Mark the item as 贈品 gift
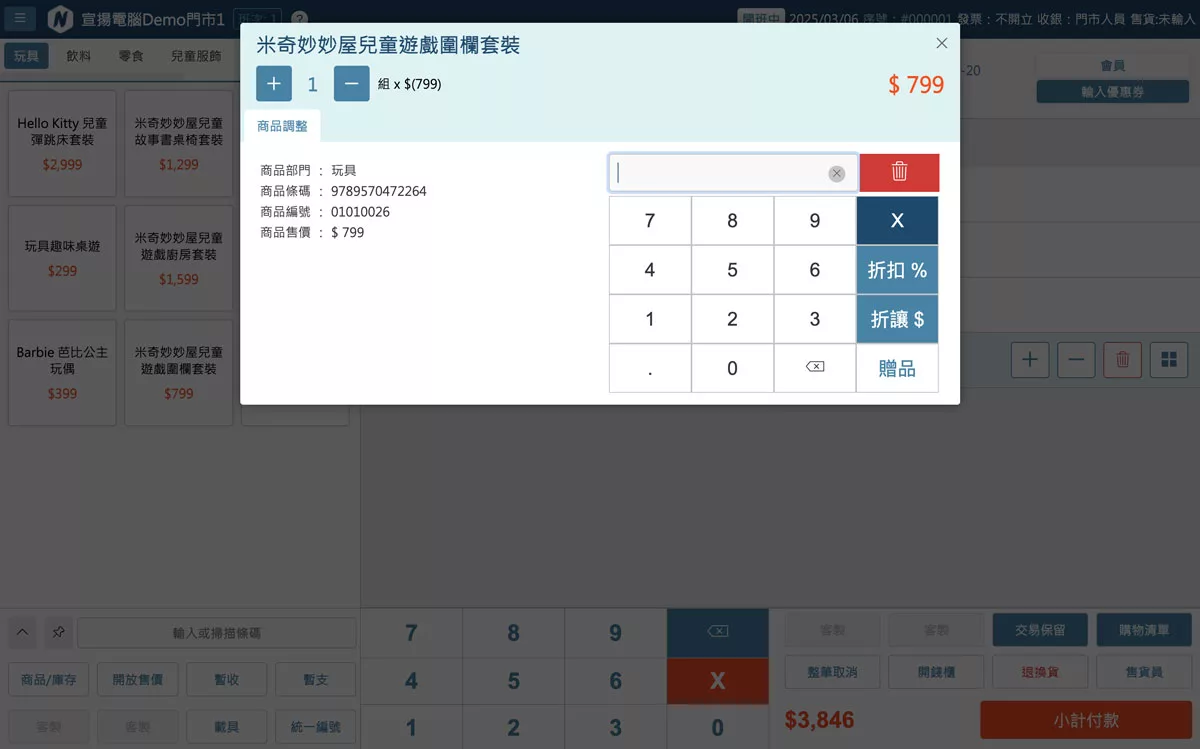The image size is (1200, 749). pyautogui.click(x=897, y=369)
